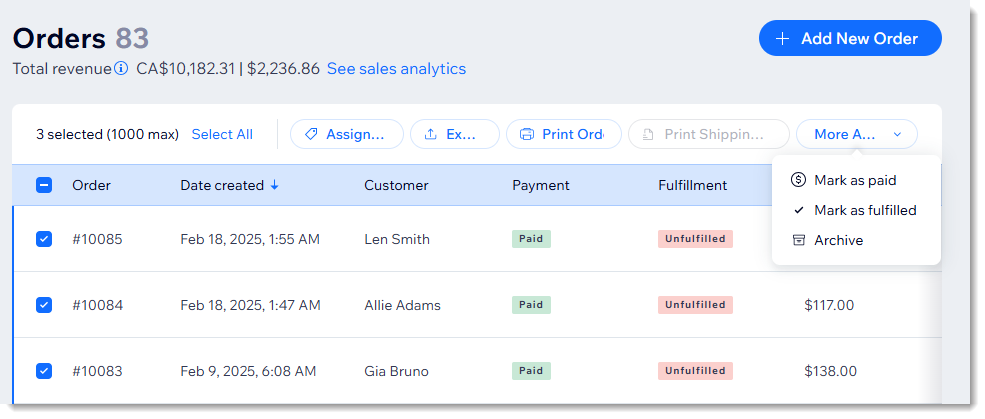985x419 pixels.
Task: Choose Mark as paid from the menu
Action: pyautogui.click(x=856, y=180)
